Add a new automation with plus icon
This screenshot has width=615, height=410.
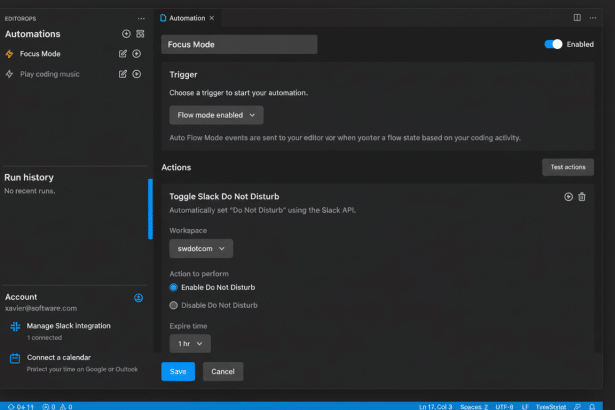click(126, 34)
